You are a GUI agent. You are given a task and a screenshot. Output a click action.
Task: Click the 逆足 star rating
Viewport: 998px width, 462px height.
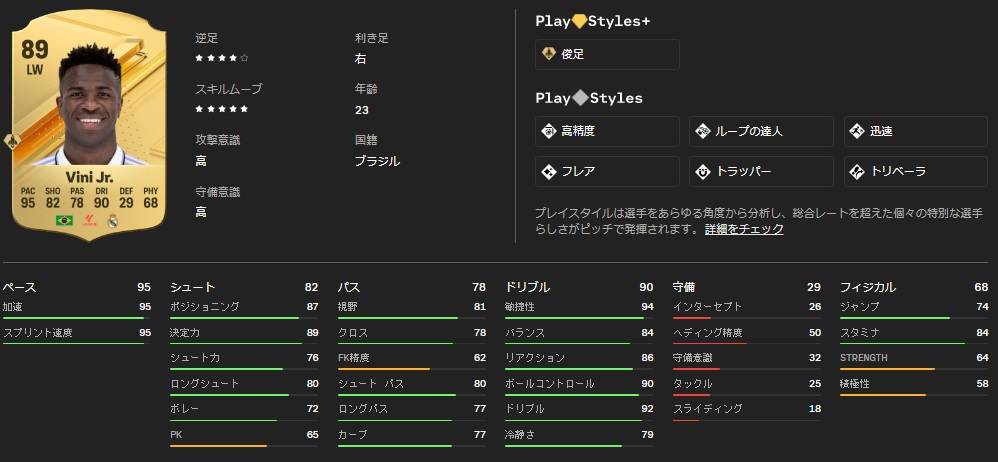pyautogui.click(x=222, y=57)
